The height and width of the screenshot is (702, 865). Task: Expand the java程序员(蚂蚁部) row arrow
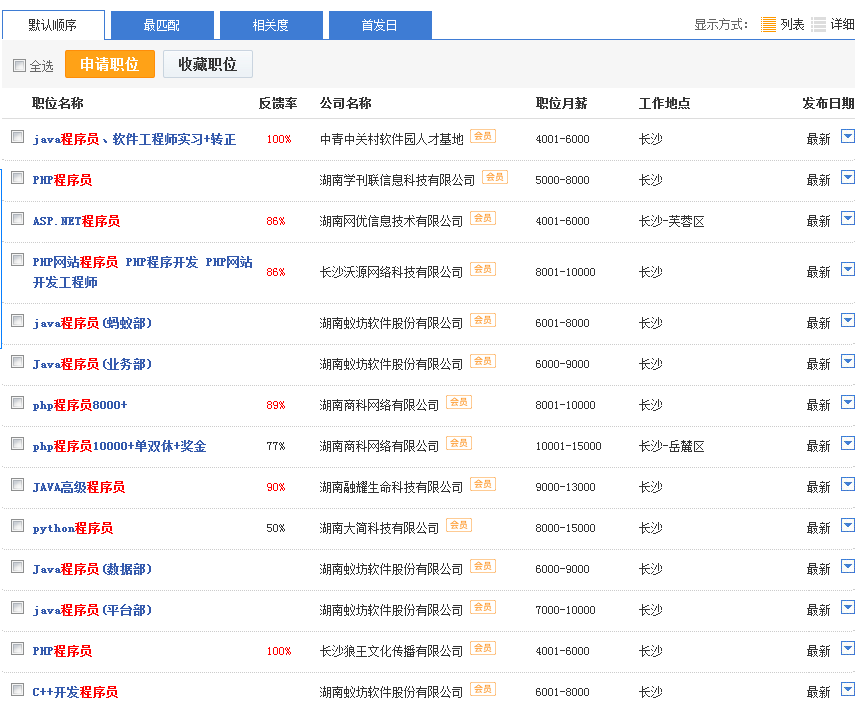coord(848,320)
